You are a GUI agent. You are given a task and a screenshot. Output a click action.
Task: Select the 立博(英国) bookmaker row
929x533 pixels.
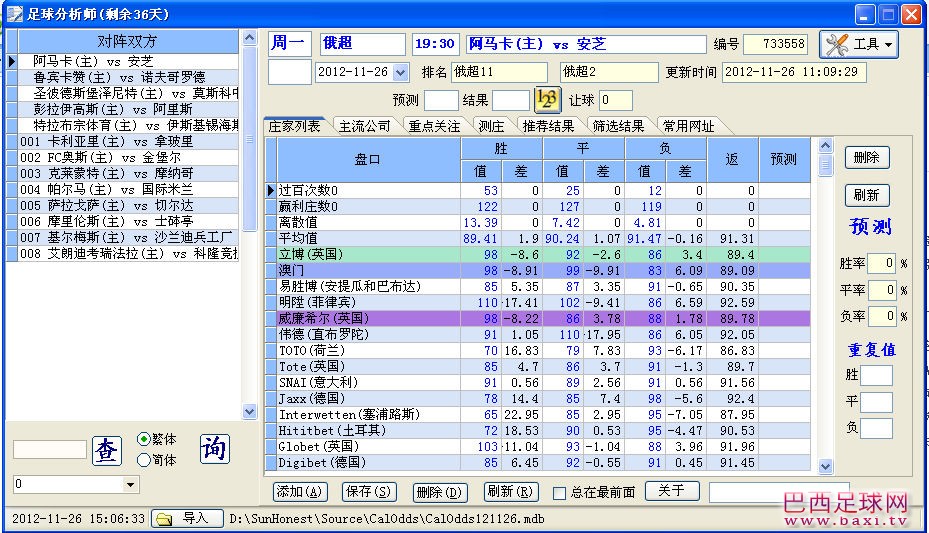tap(543, 255)
